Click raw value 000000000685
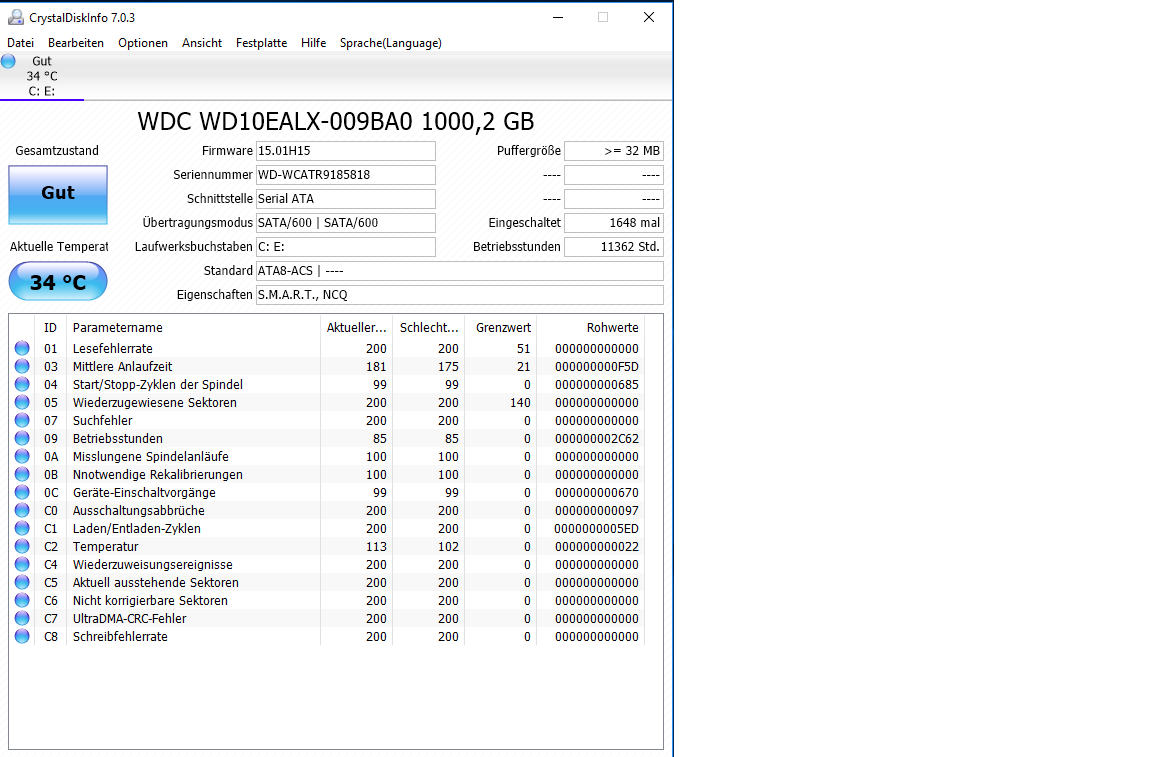 [x=597, y=384]
